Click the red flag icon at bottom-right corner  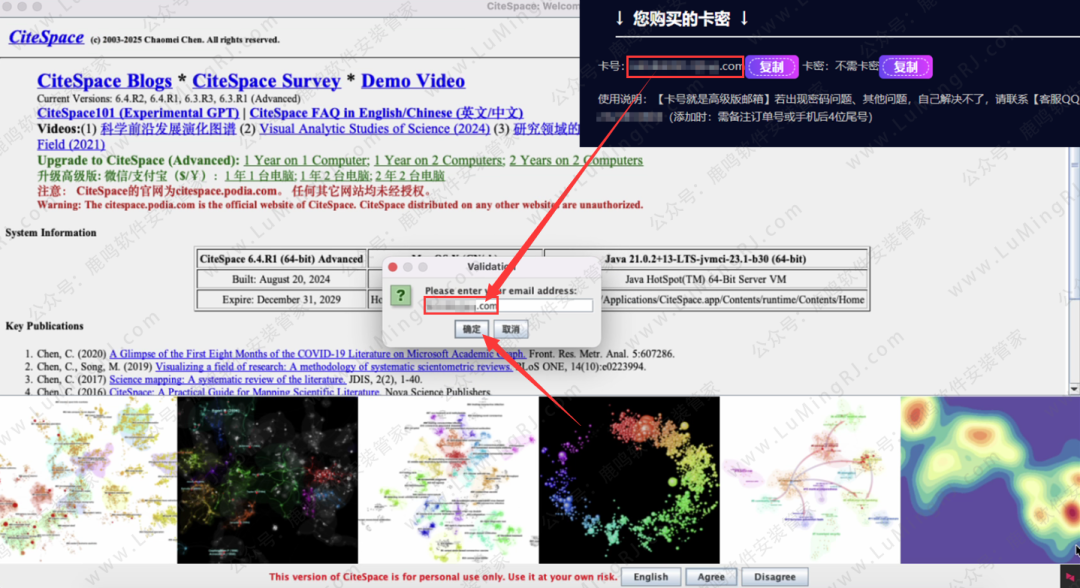click(x=1070, y=576)
